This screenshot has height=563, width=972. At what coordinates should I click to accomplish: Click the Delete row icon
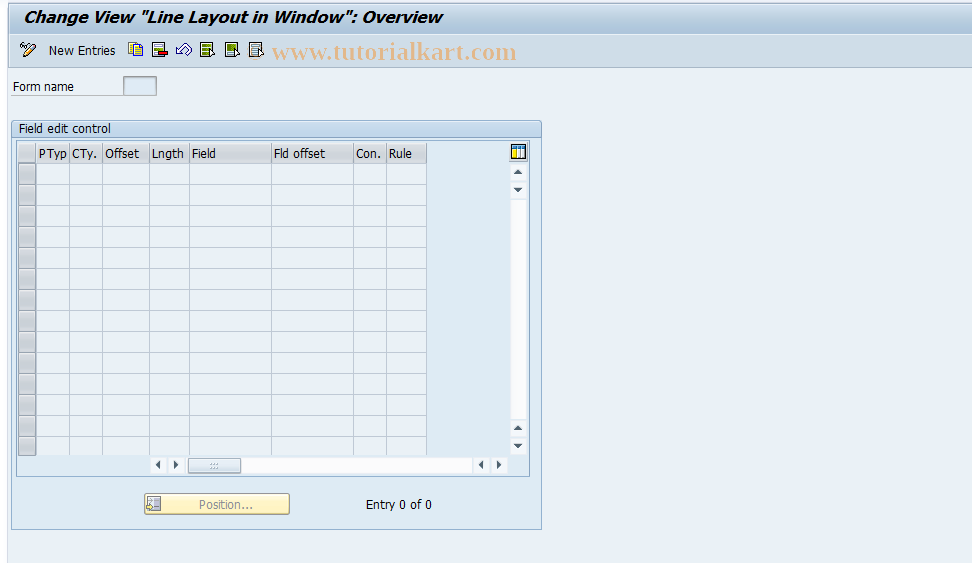(x=159, y=50)
